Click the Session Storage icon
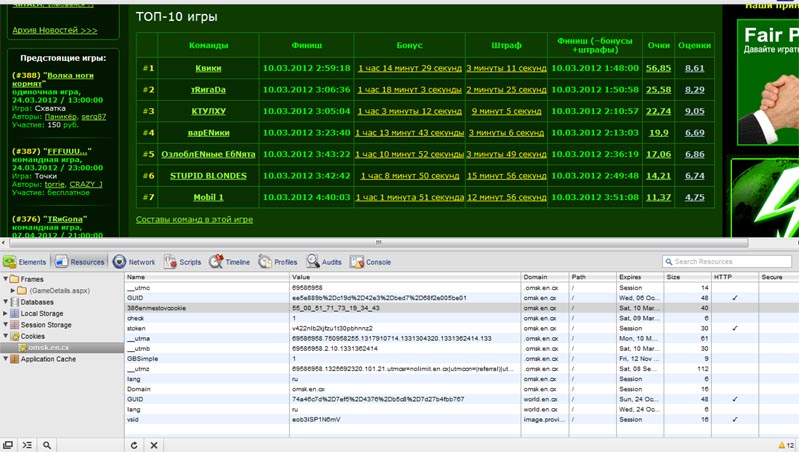The image size is (799, 452). click(x=14, y=325)
